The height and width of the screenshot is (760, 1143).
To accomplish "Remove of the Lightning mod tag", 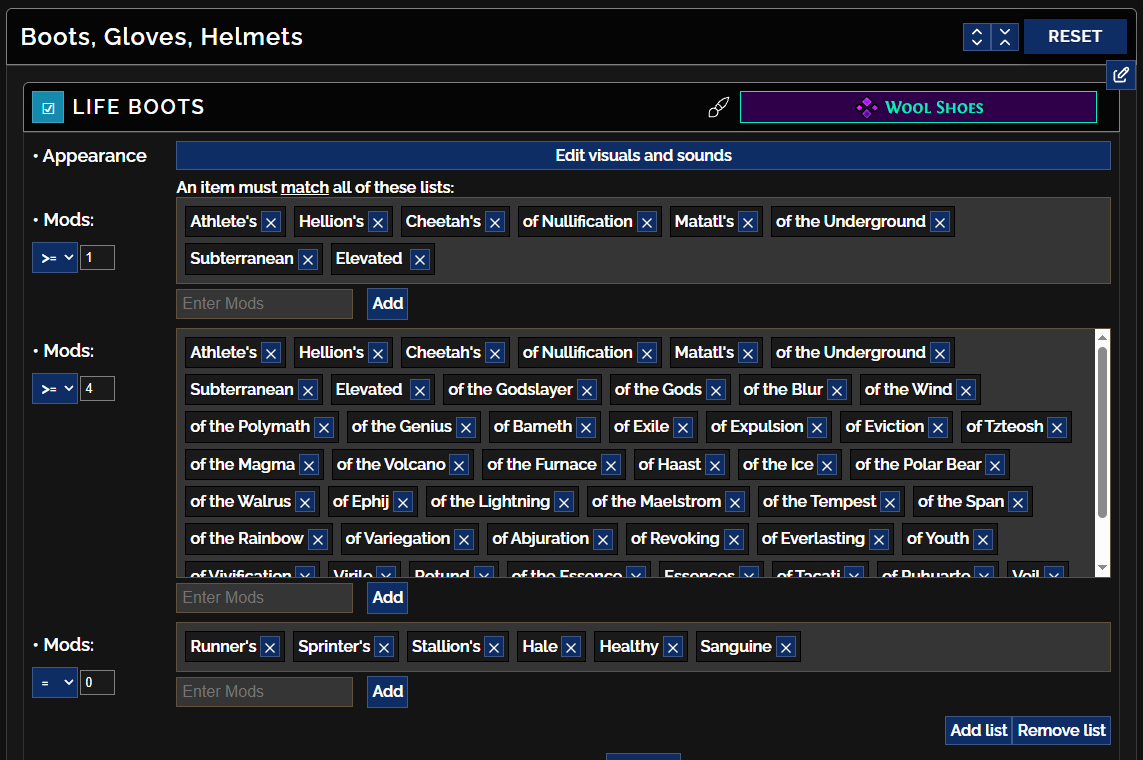I will tap(563, 502).
